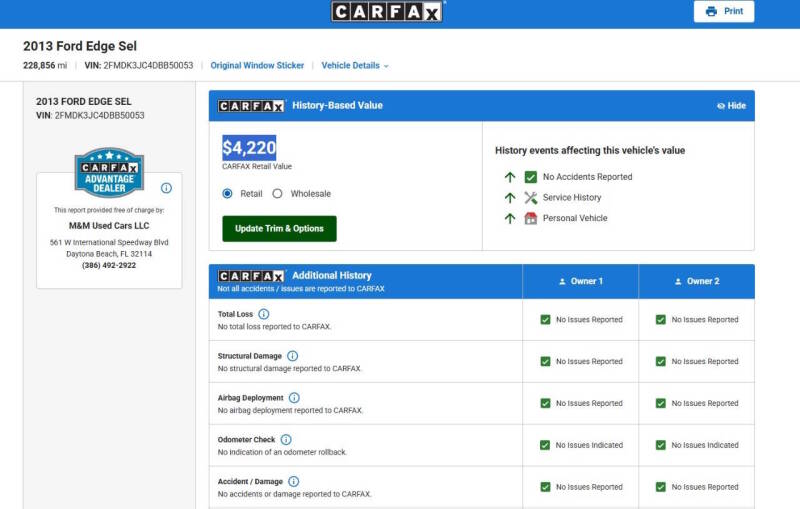
Task: Expand the Vehicle Details dropdown
Action: tap(355, 66)
